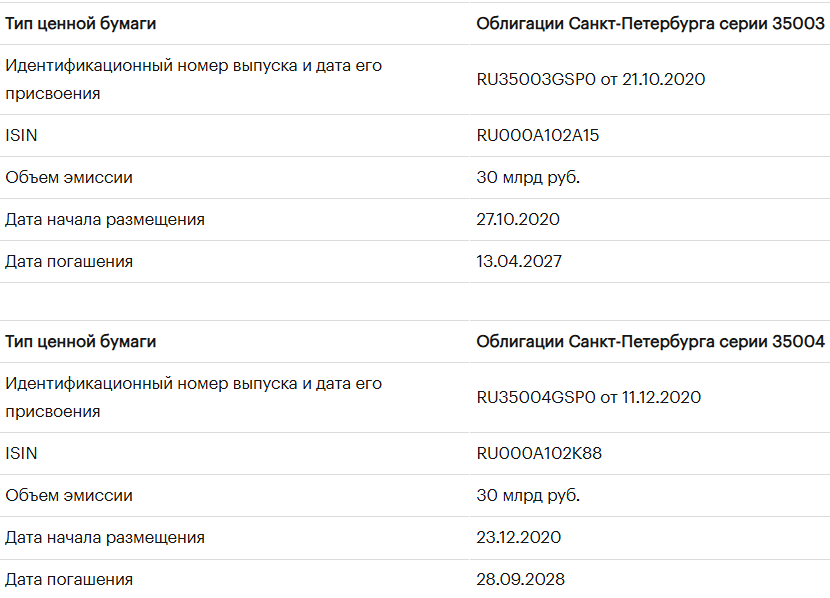Click the "ISIN" label in series 35003 table
Image resolution: width=830 pixels, height=598 pixels.
[x=21, y=135]
